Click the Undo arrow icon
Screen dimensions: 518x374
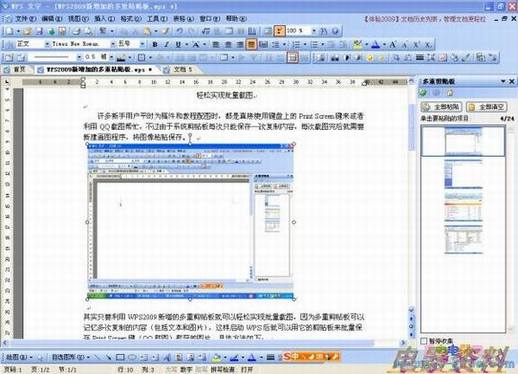(x=180, y=31)
